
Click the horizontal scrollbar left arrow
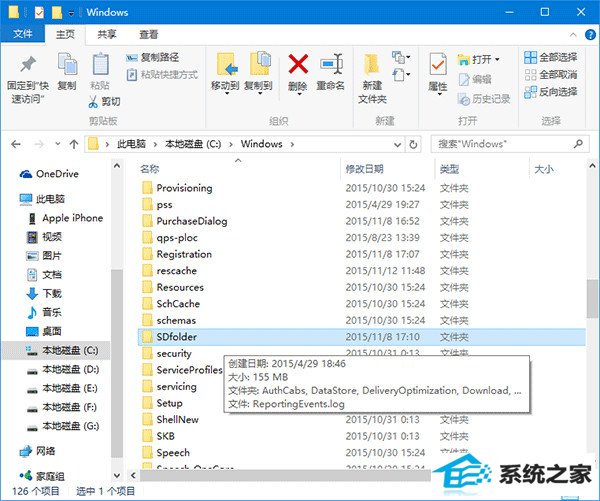(133, 476)
